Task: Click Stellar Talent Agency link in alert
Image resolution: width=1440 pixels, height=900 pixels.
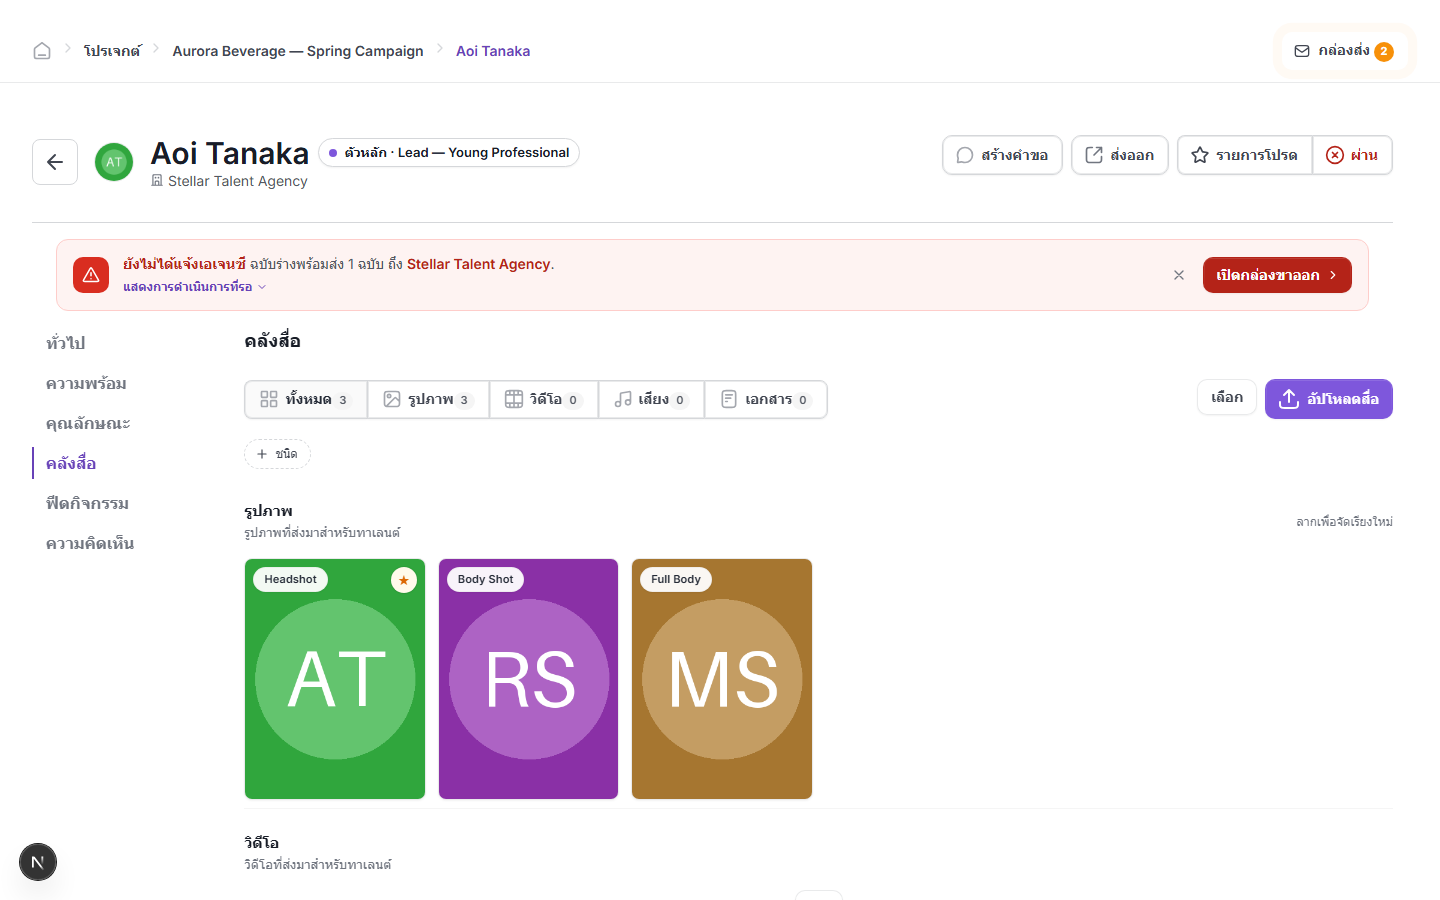Action: pyautogui.click(x=478, y=264)
